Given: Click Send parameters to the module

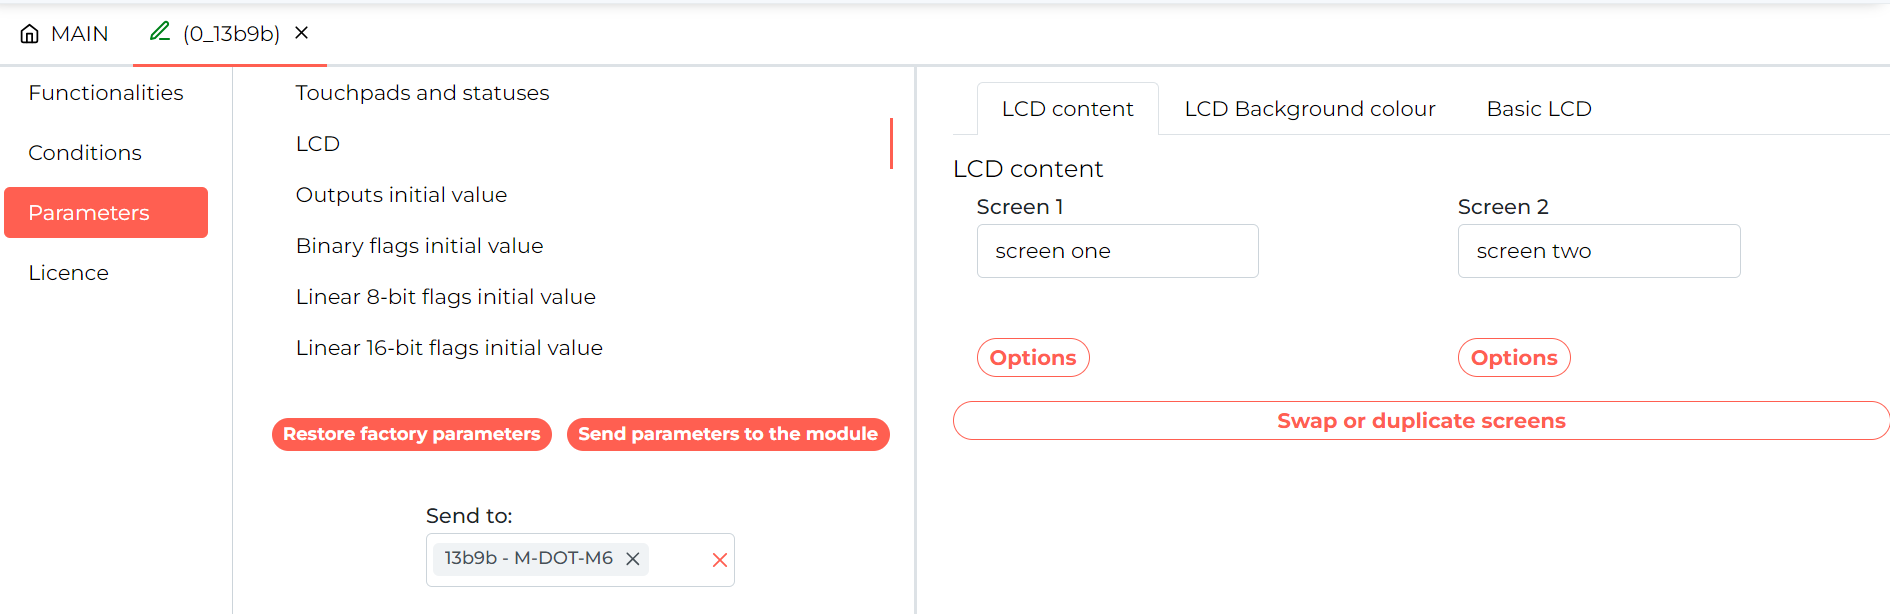Looking at the screenshot, I should (728, 434).
